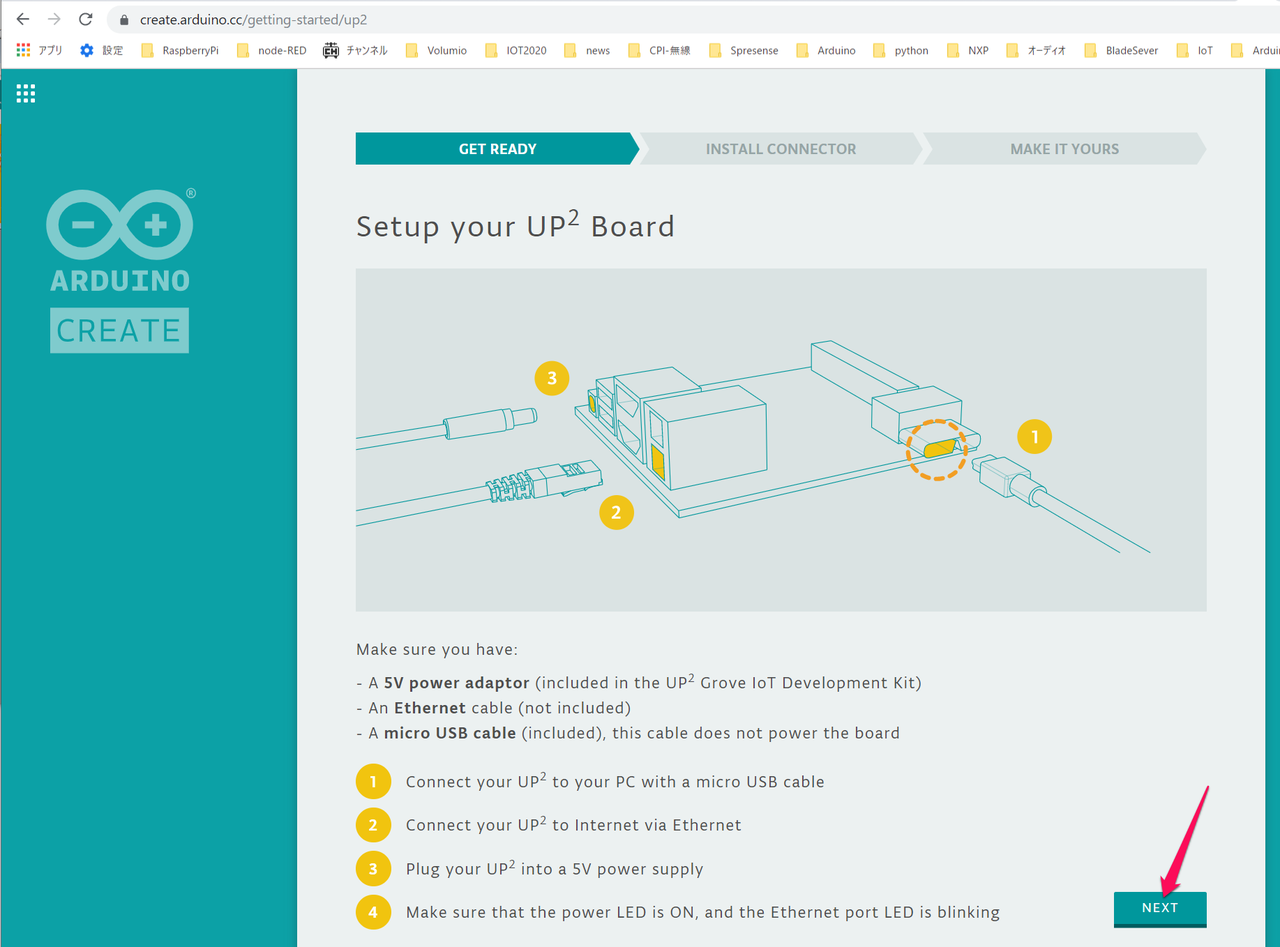
Task: Click the text 'Make sure you have:'
Action: point(437,650)
